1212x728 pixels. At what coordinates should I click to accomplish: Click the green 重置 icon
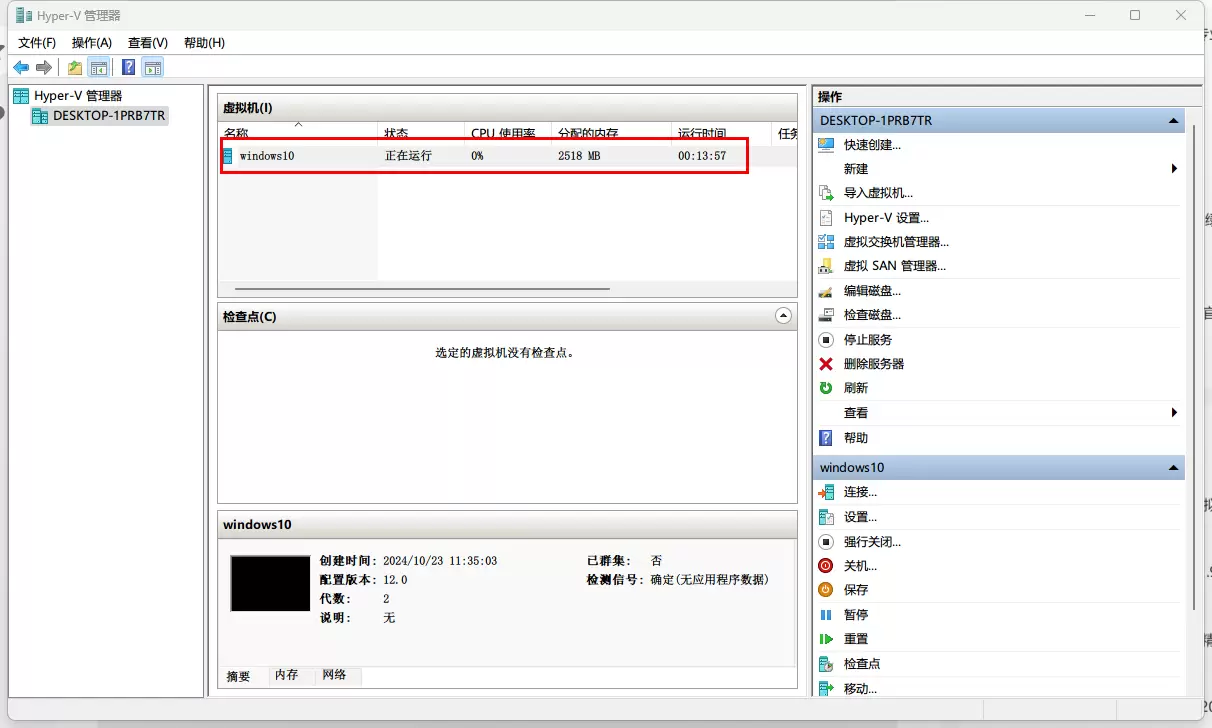click(x=826, y=639)
